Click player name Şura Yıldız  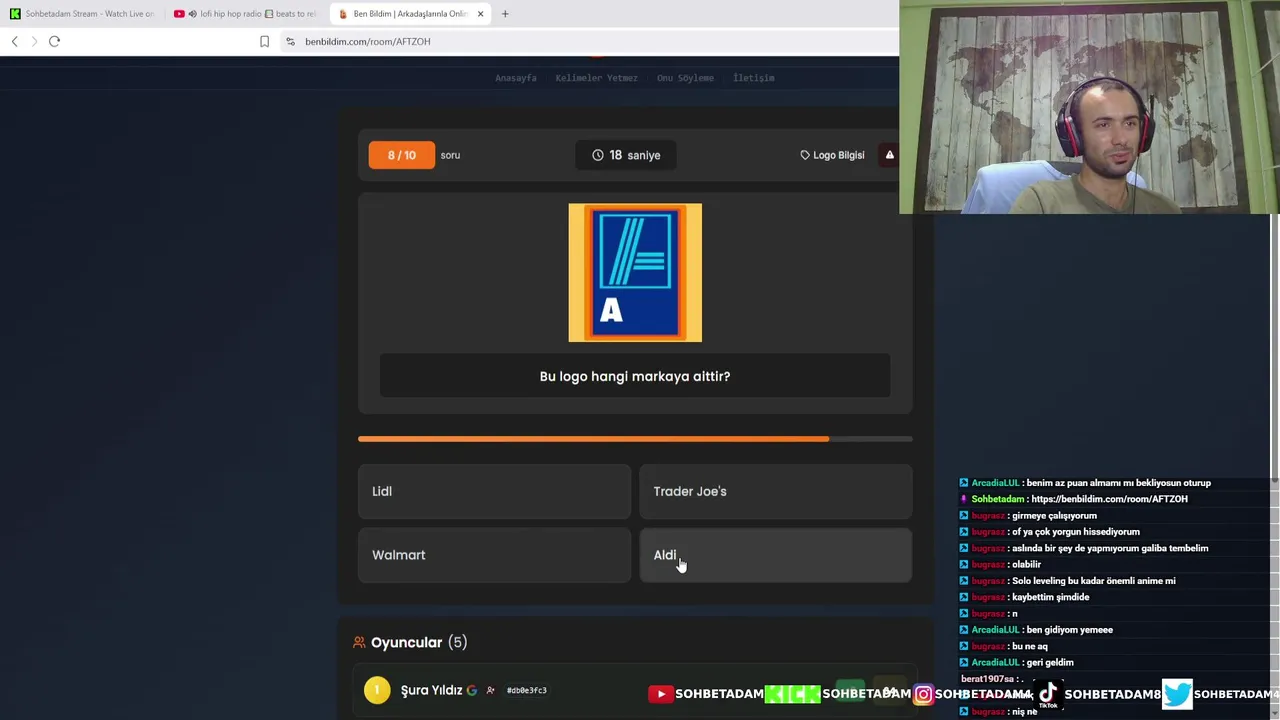click(431, 690)
